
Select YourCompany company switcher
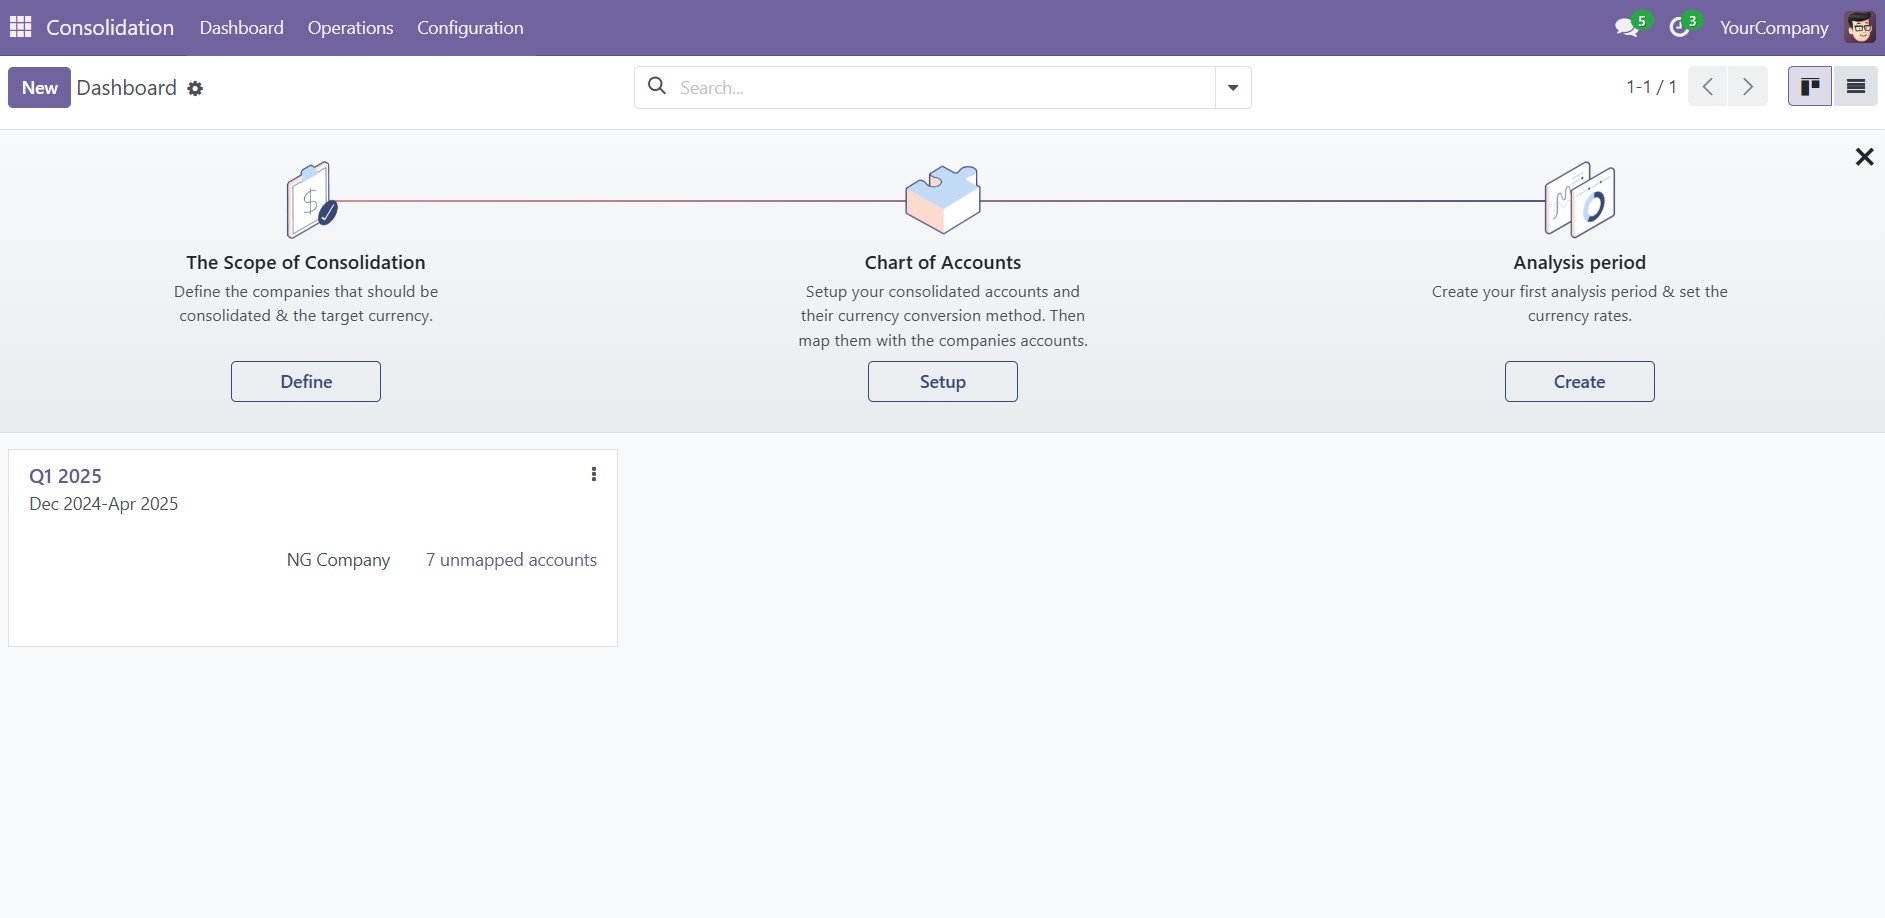click(x=1773, y=28)
